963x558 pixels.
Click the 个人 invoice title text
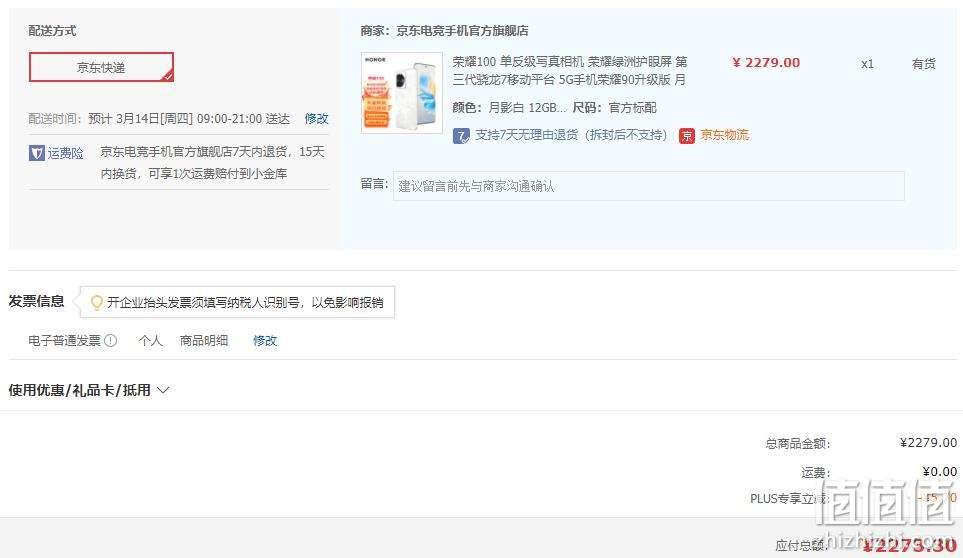pyautogui.click(x=150, y=340)
